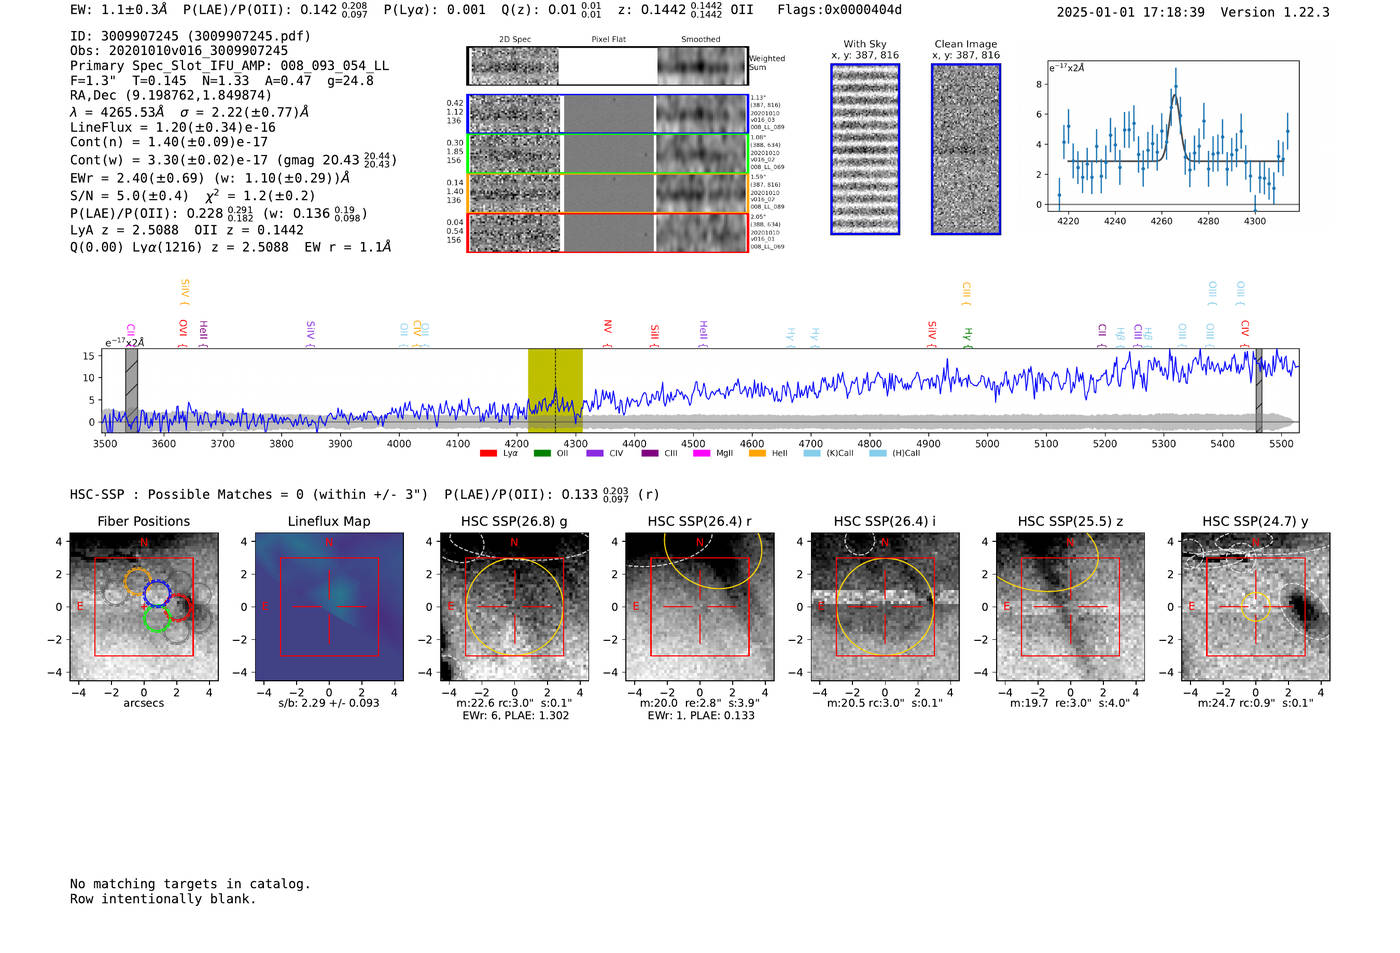This screenshot has height=953, width=1400.
Task: Click the yellow aperture circle in y-band cutout
Action: pyautogui.click(x=1256, y=606)
